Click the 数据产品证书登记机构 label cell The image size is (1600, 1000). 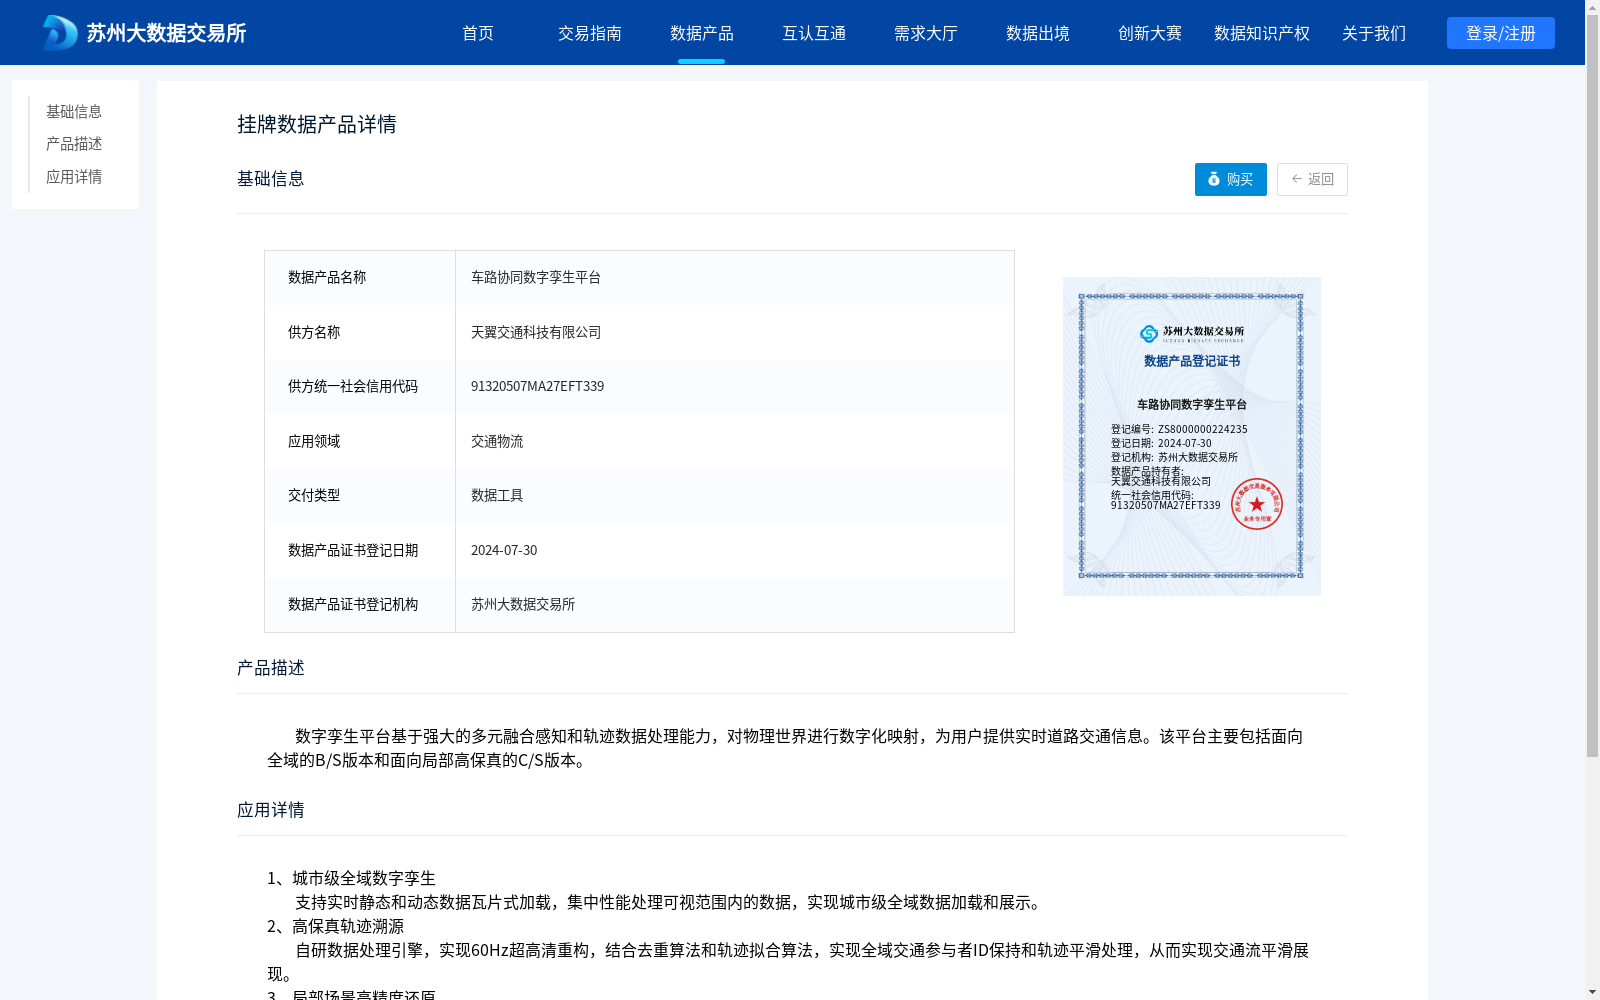(x=360, y=605)
